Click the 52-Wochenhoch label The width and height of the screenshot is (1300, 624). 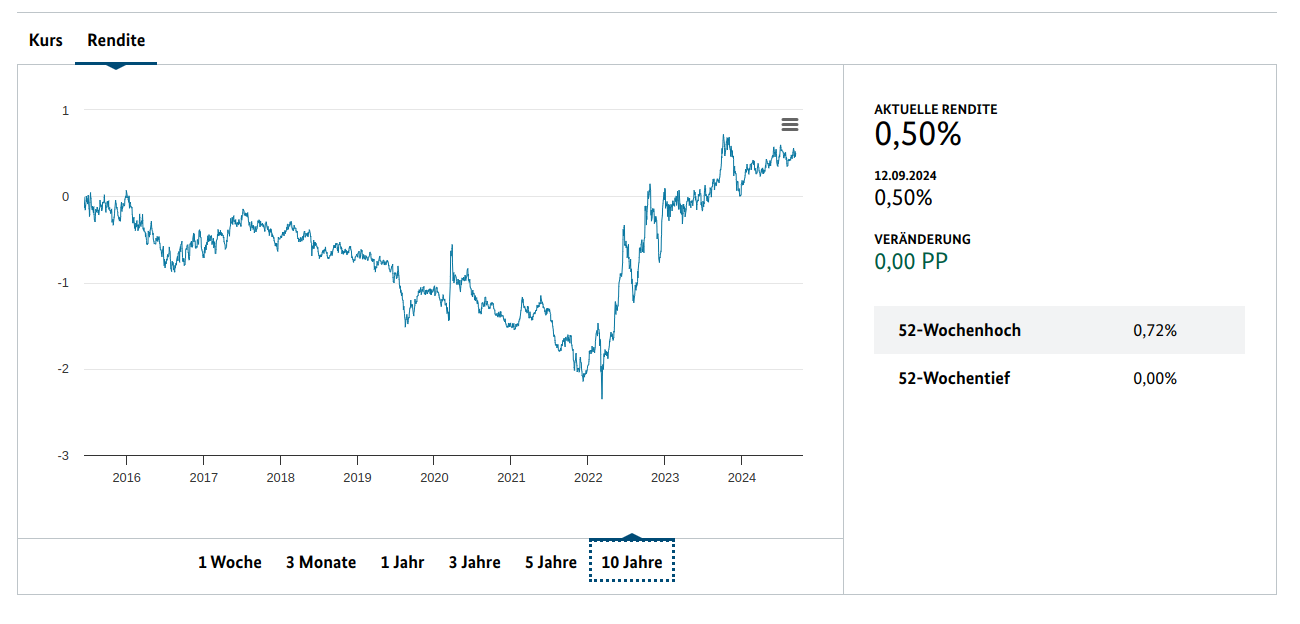[960, 330]
